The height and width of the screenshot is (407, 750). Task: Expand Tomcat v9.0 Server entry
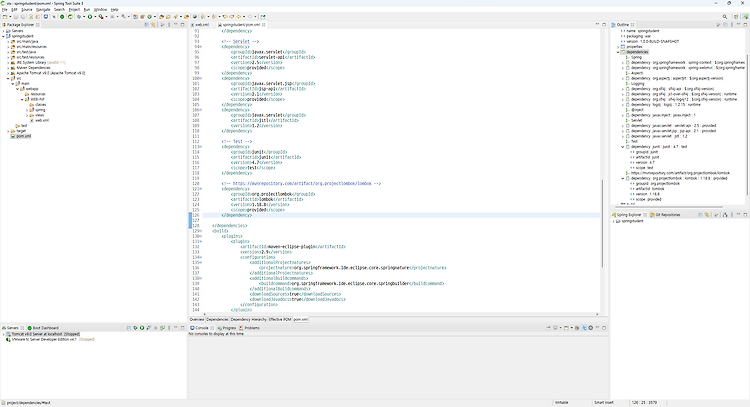tap(4, 334)
